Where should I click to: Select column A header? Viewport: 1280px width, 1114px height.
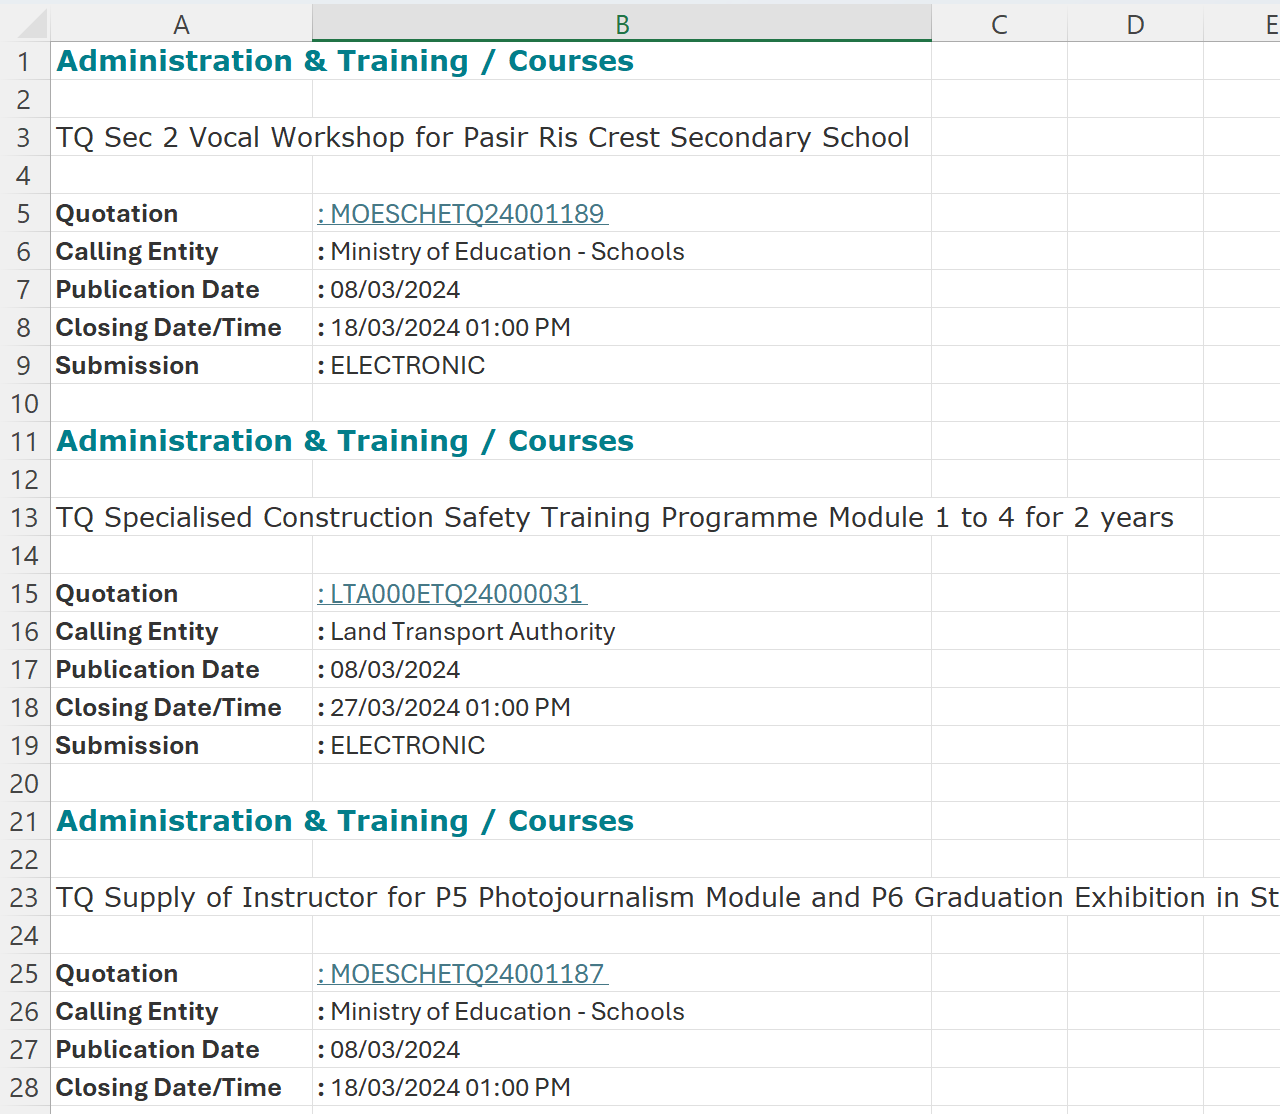tap(181, 22)
